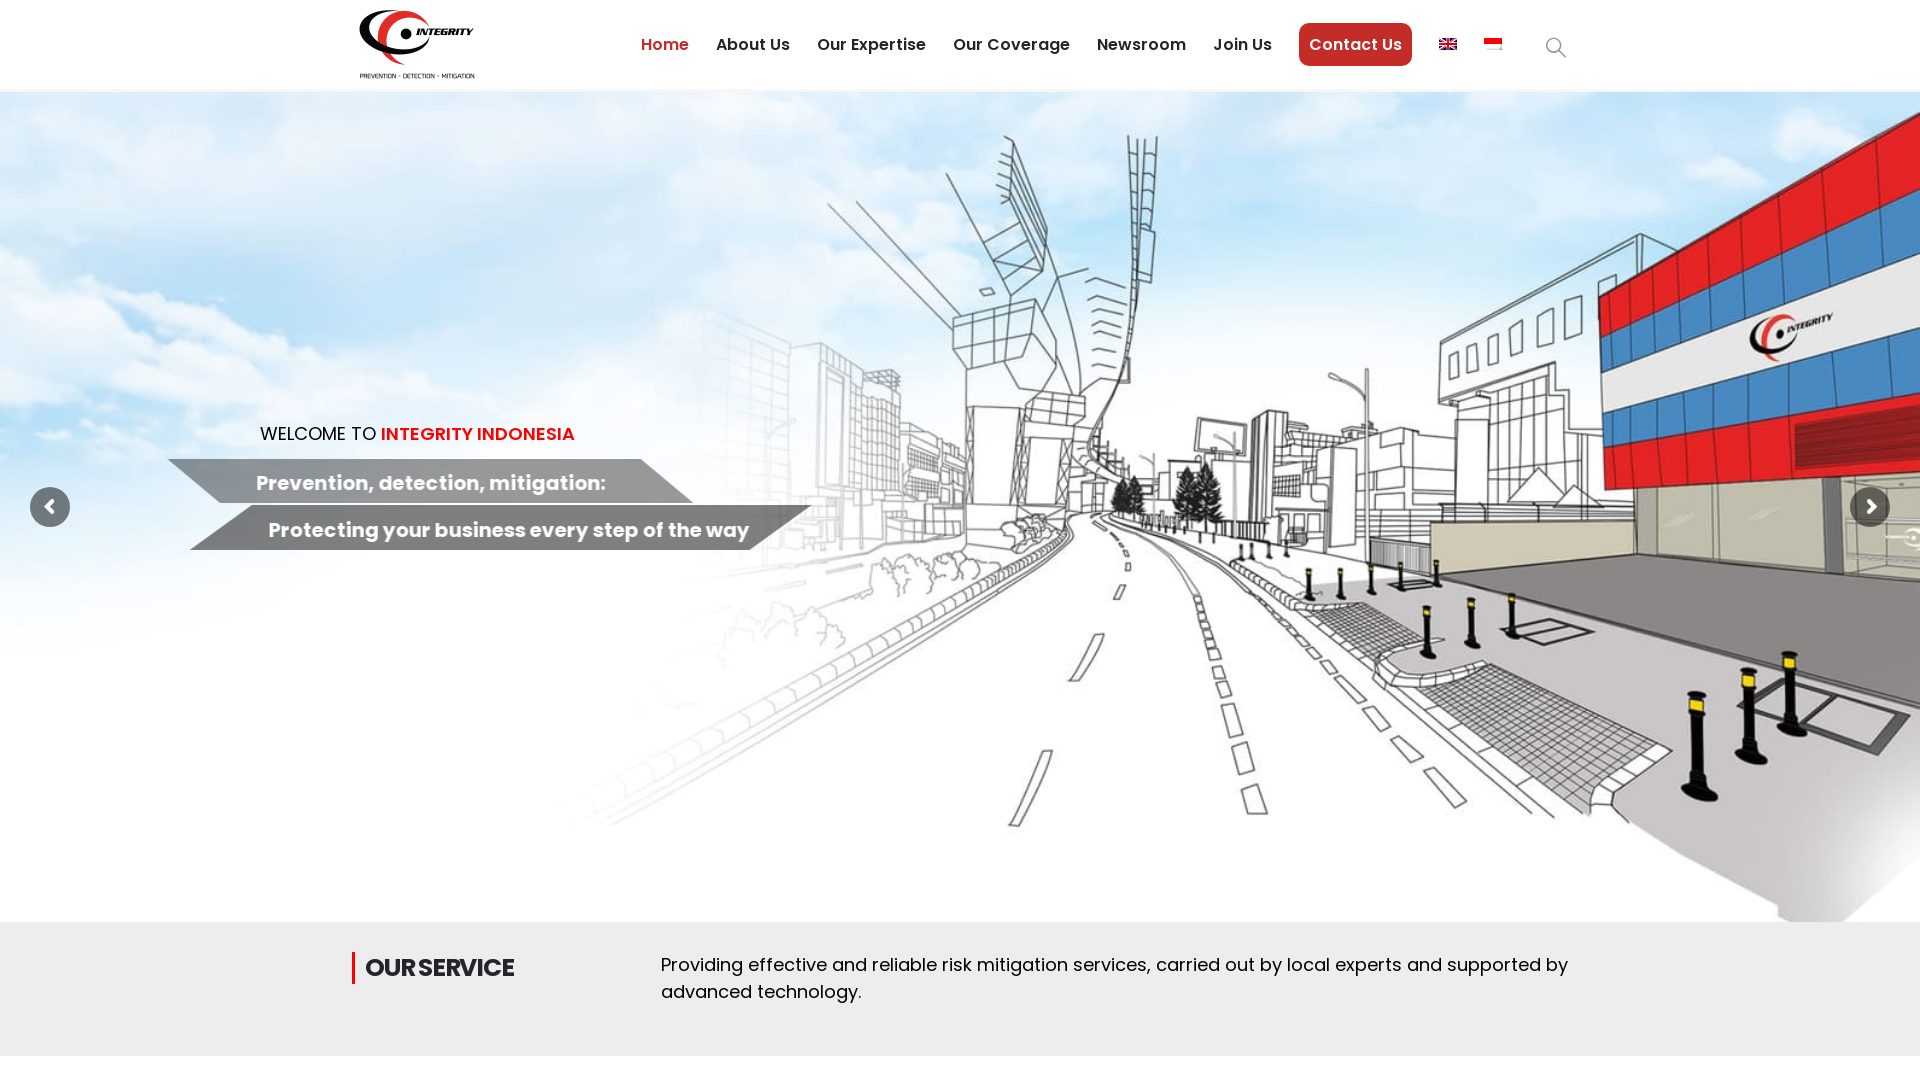The height and width of the screenshot is (1080, 1920).
Task: Click the OUR SERVICE heading
Action: point(439,968)
